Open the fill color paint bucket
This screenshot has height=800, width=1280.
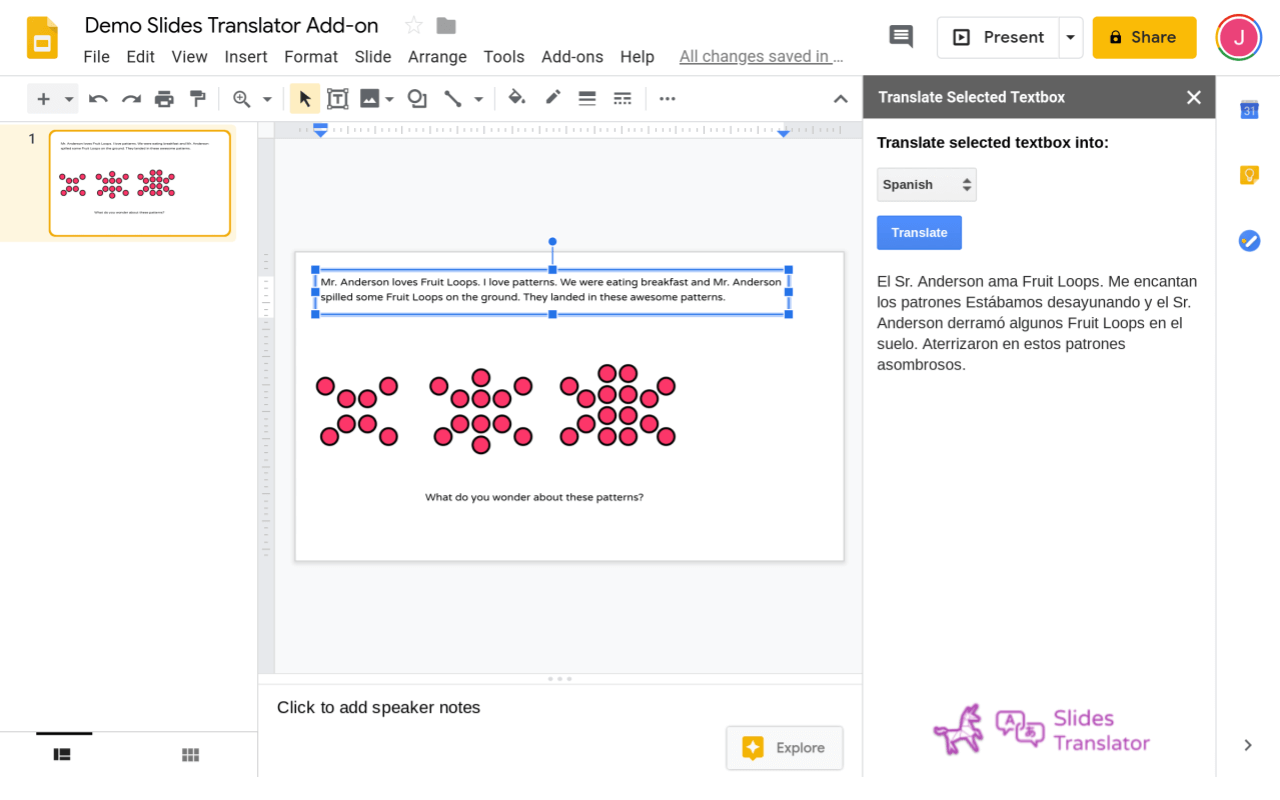click(x=517, y=98)
